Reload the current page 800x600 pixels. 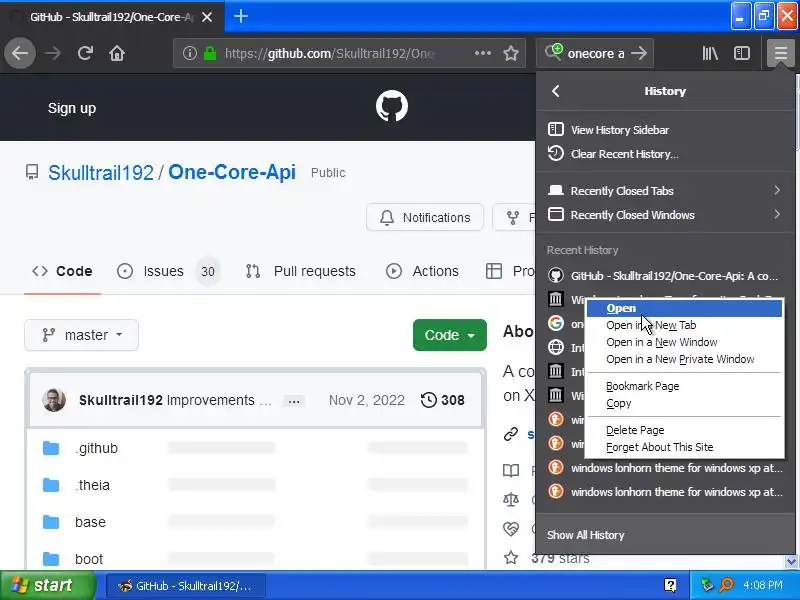pyautogui.click(x=85, y=53)
